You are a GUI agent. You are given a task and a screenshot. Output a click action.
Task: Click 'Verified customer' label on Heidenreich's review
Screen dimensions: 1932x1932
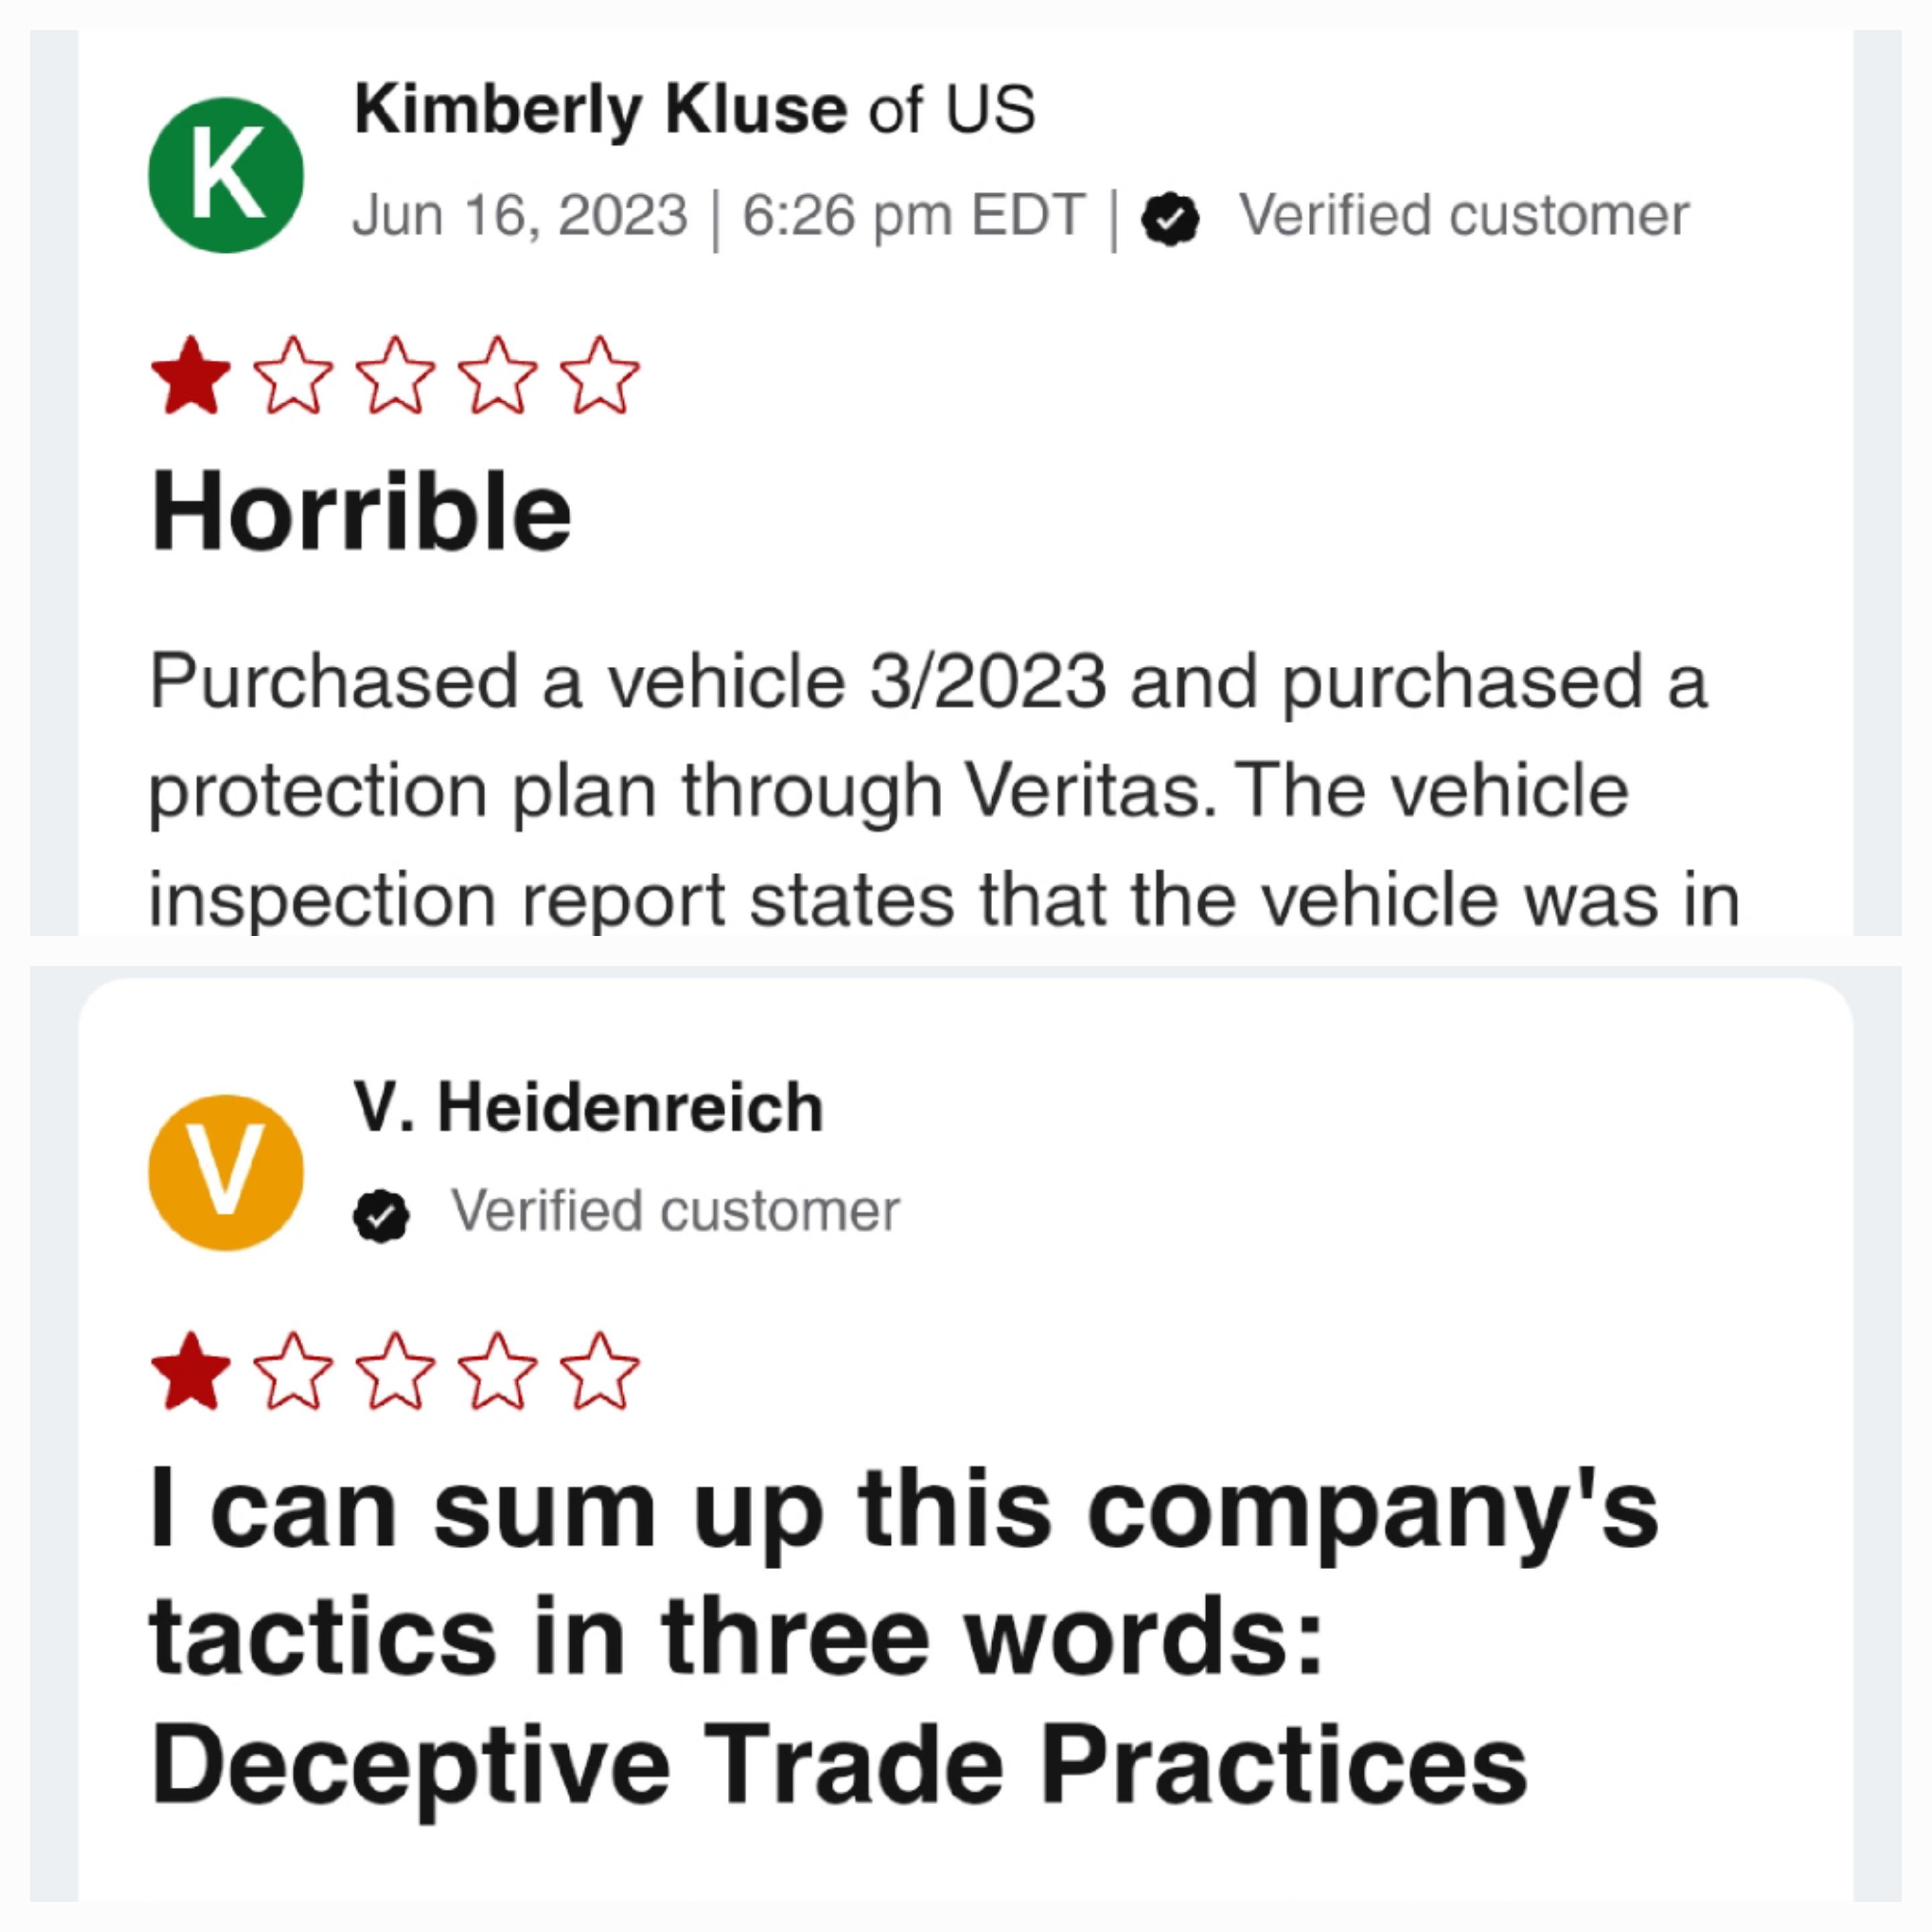[x=675, y=1211]
